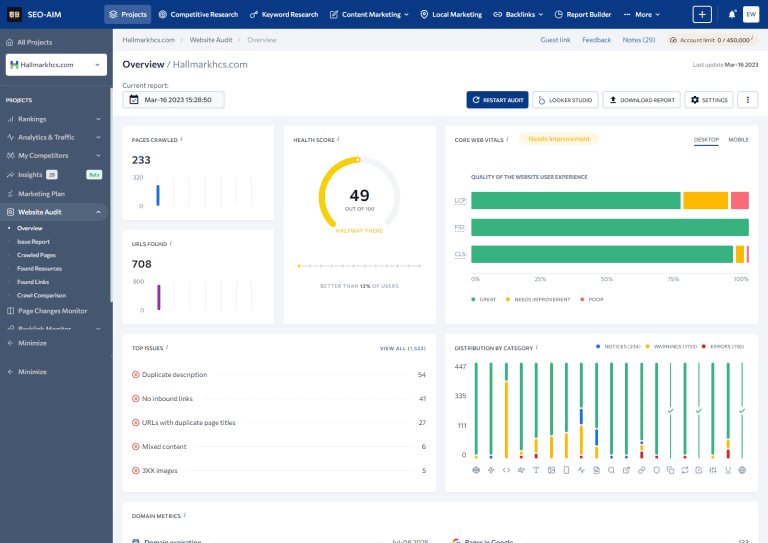Click the Looker Studio button

coord(565,100)
